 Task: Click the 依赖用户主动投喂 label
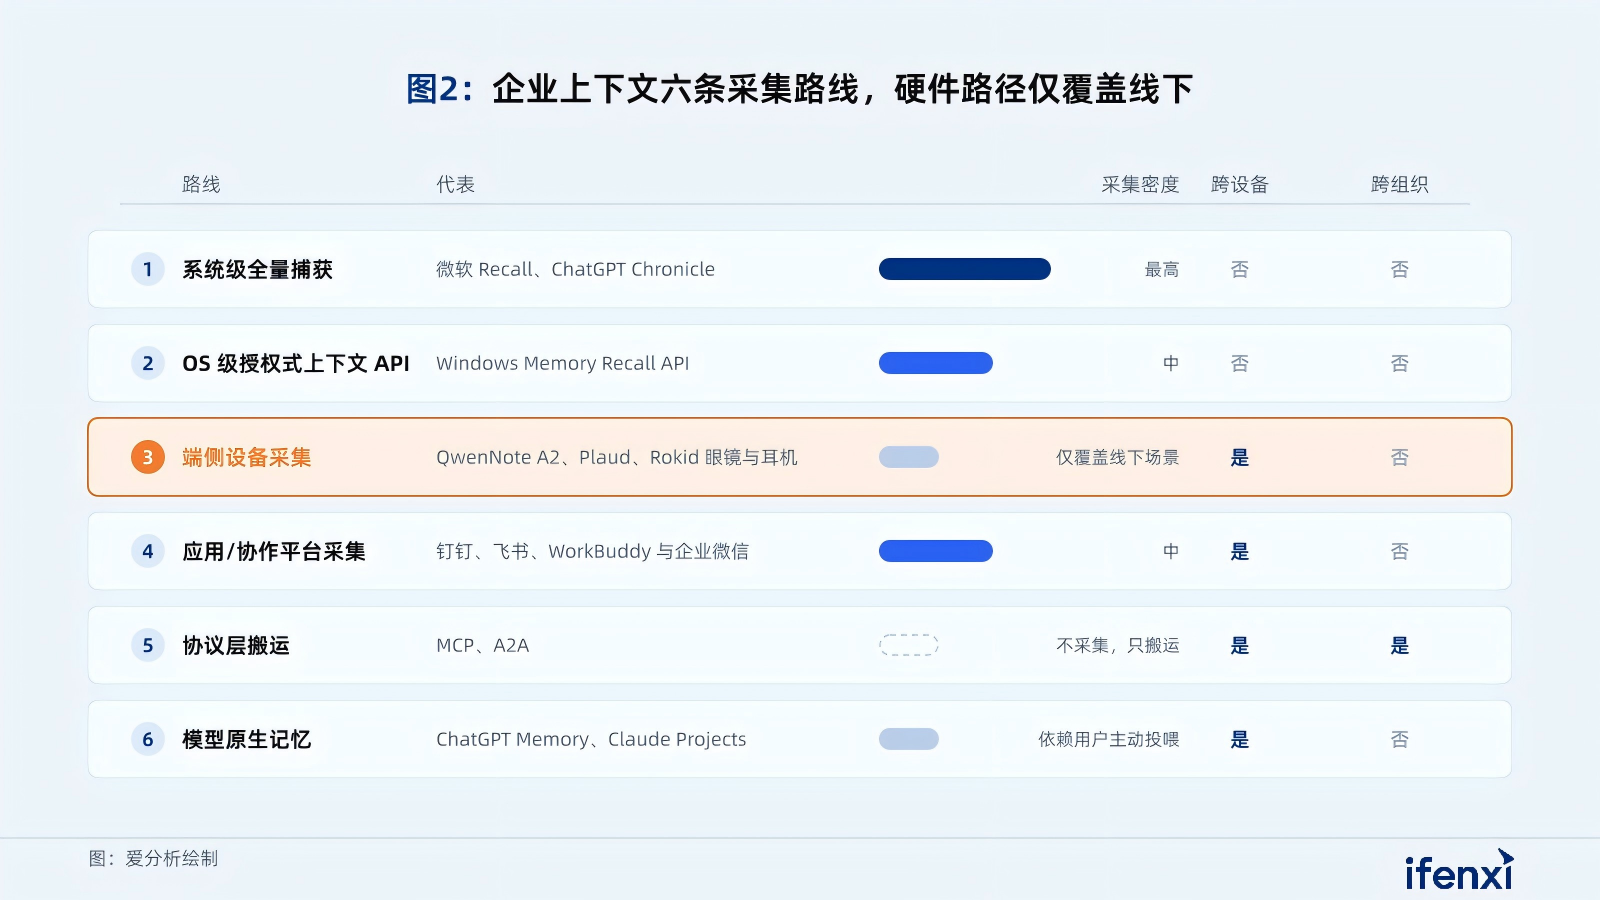pyautogui.click(x=1109, y=739)
